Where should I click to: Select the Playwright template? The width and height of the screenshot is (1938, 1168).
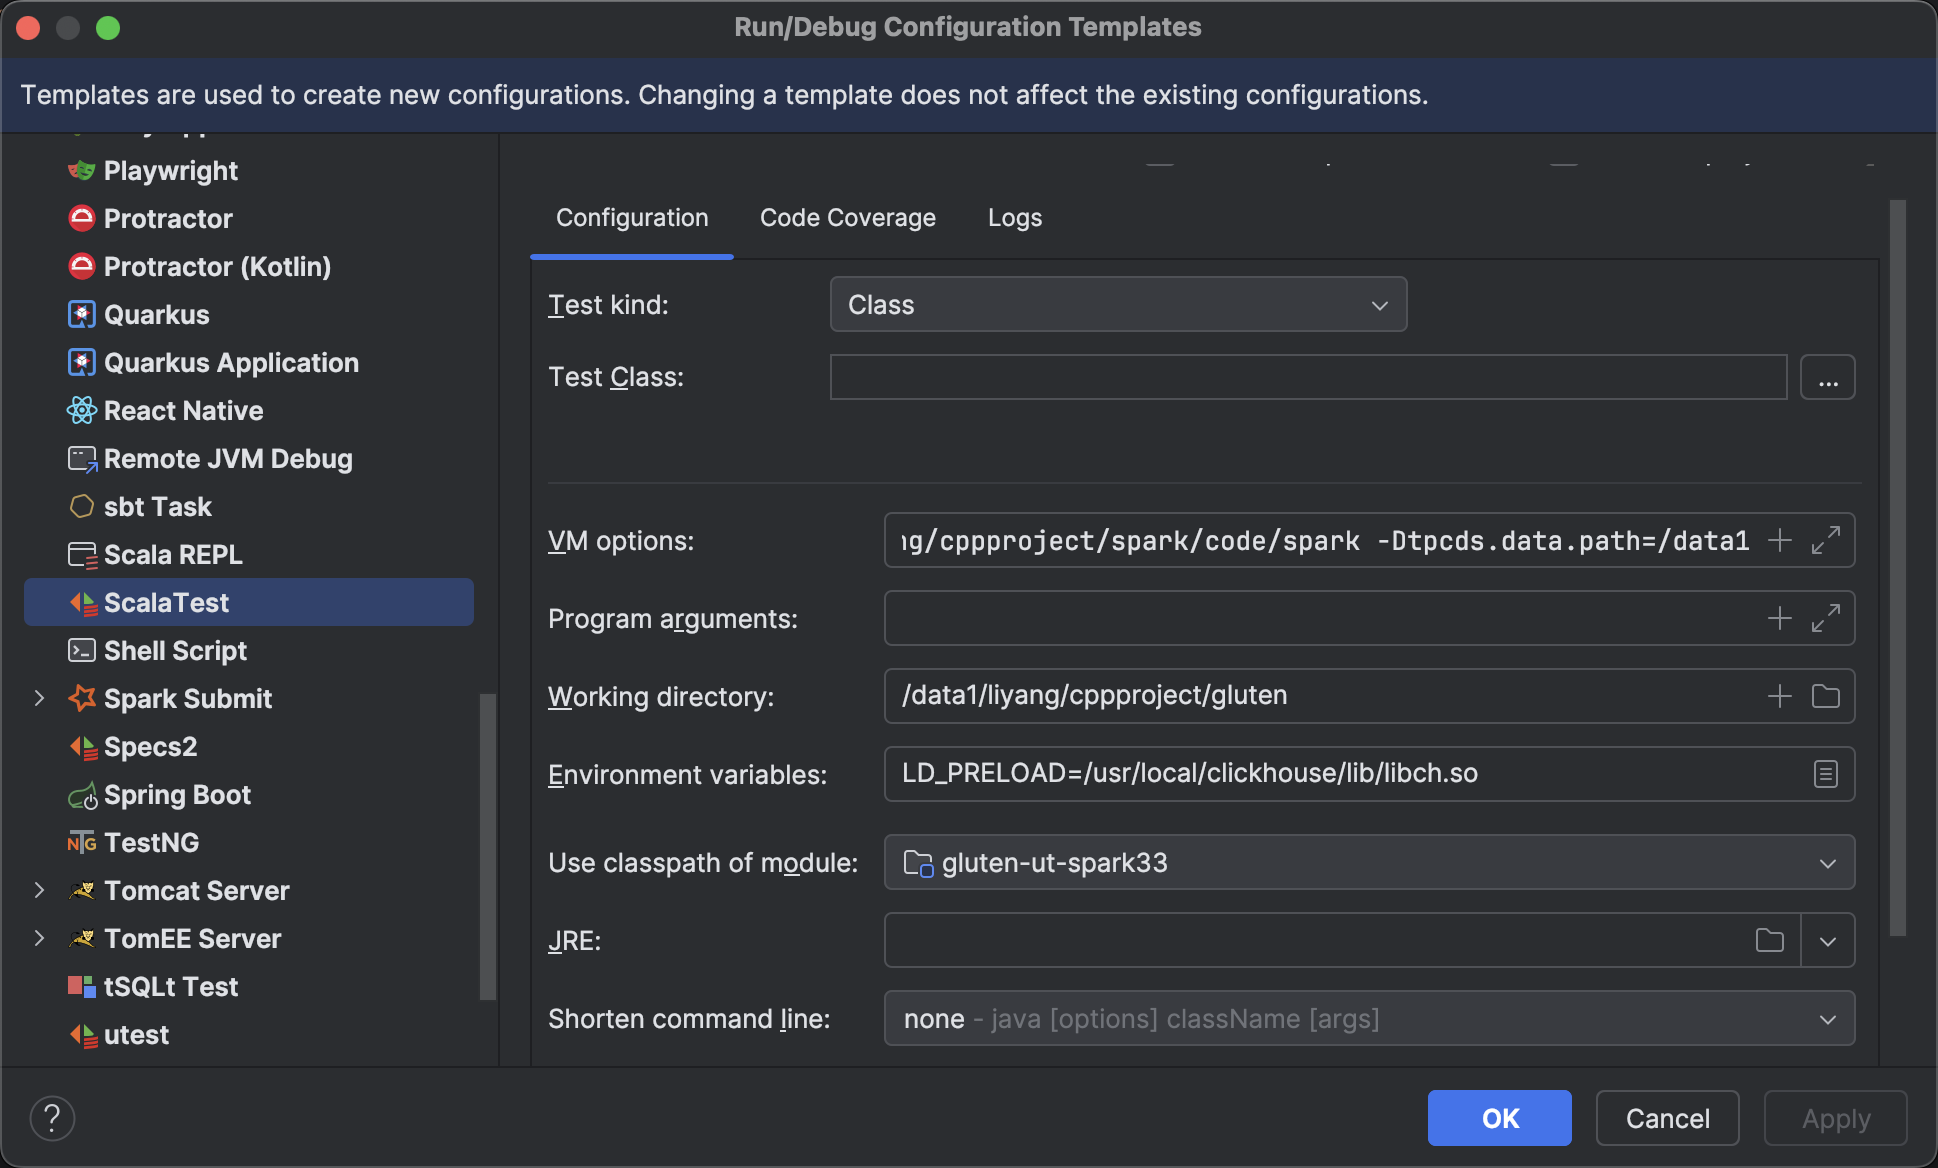170,171
